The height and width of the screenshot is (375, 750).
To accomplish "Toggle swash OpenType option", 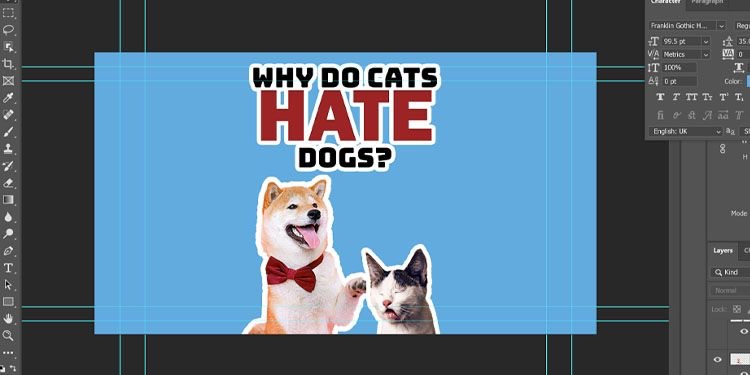I will (707, 115).
